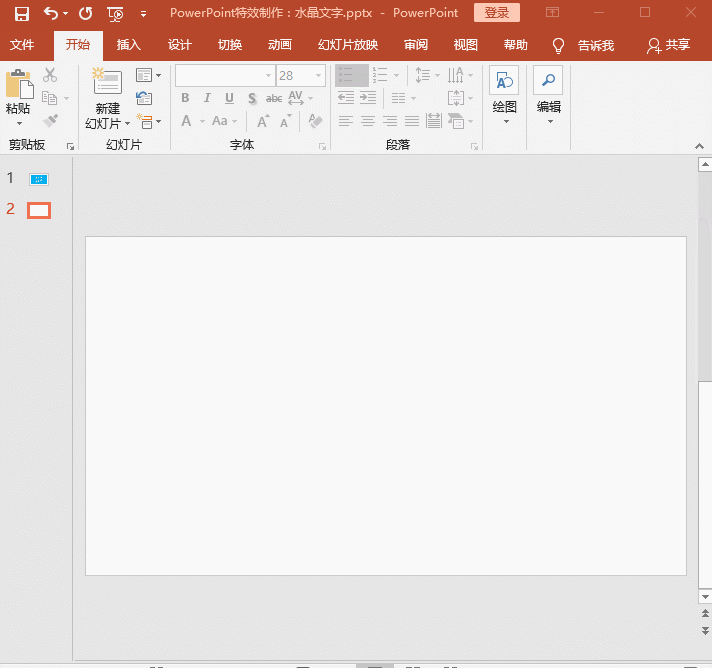Click the distributed alignment icon
This screenshot has width=712, height=668.
pos(434,121)
